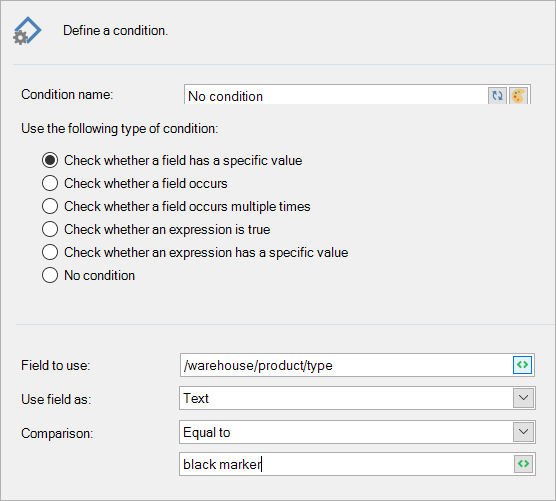Open the Text combo box
The width and height of the screenshot is (556, 501).
click(x=357, y=398)
